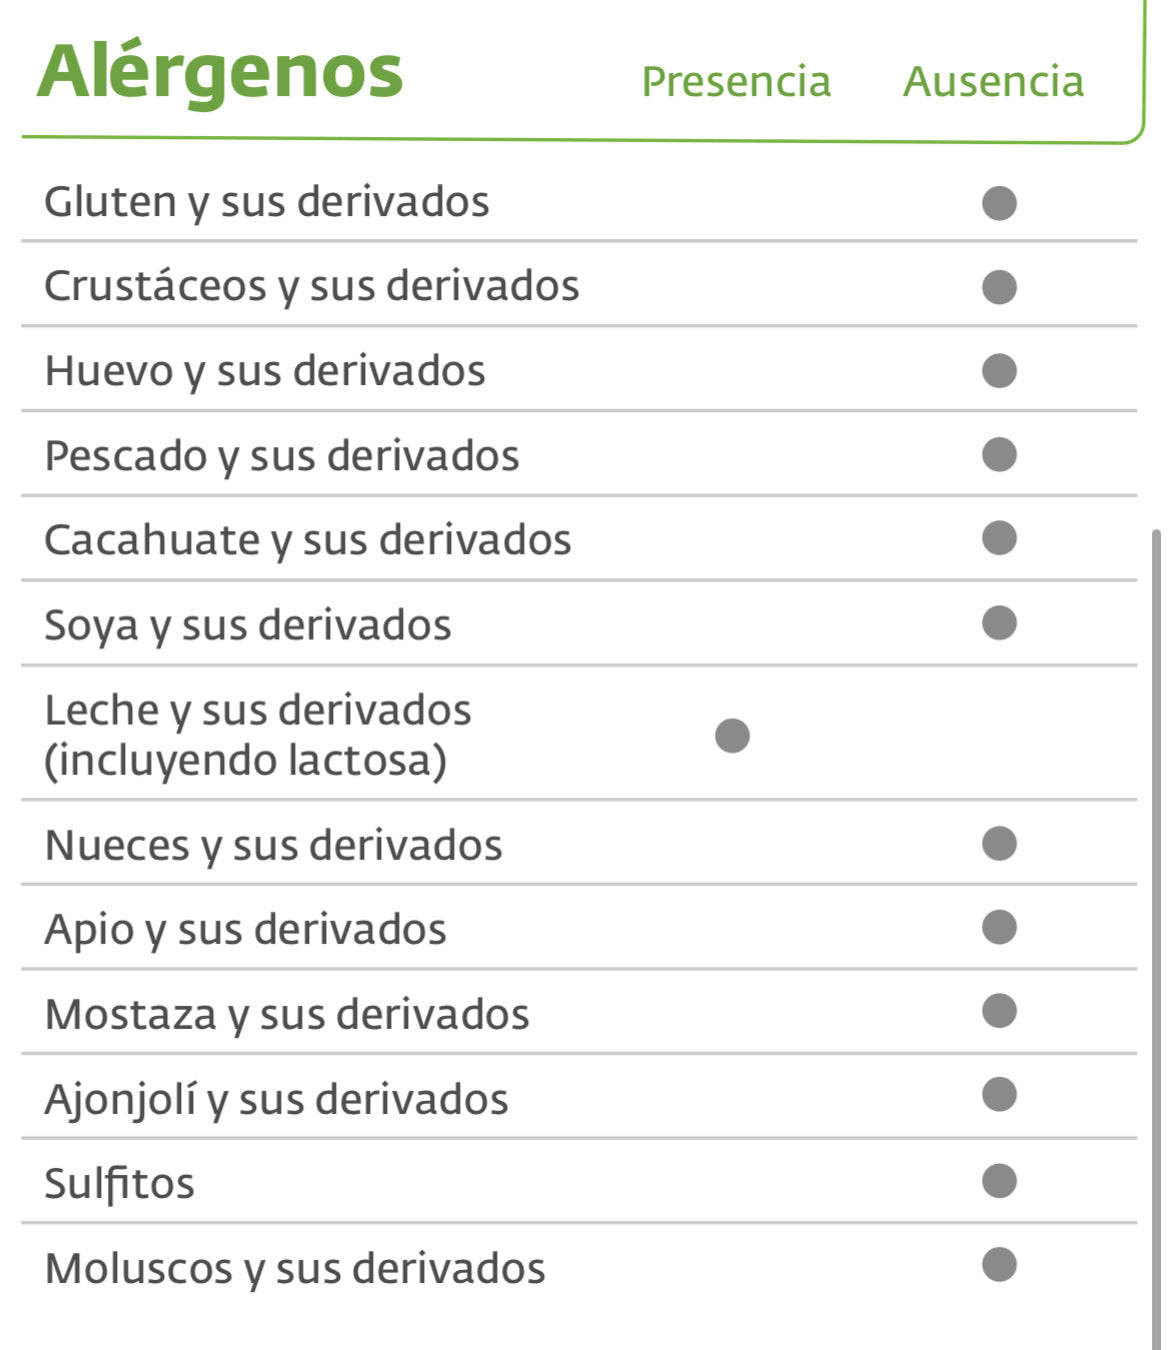Image resolution: width=1170 pixels, height=1350 pixels.
Task: Click the Sulfitos absence indicator dot
Action: coord(999,1181)
